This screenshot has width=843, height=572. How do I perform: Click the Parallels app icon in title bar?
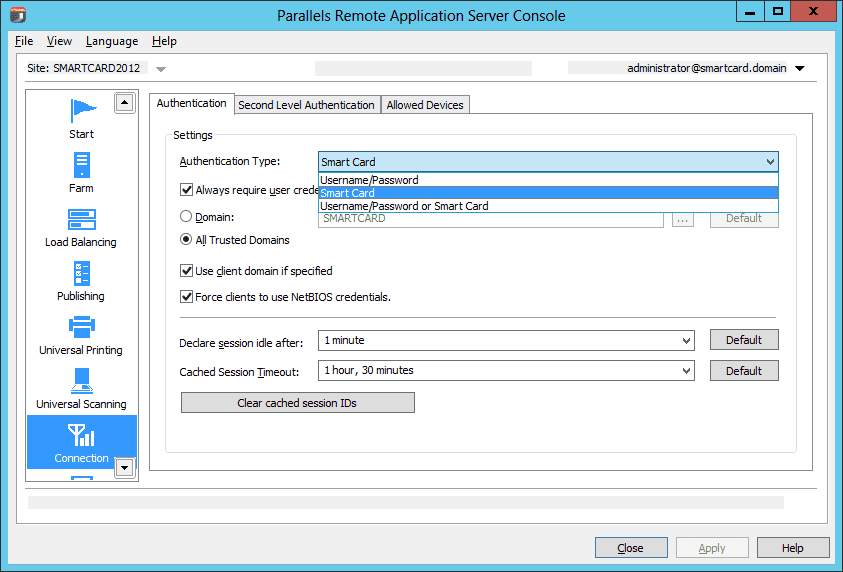[x=18, y=15]
